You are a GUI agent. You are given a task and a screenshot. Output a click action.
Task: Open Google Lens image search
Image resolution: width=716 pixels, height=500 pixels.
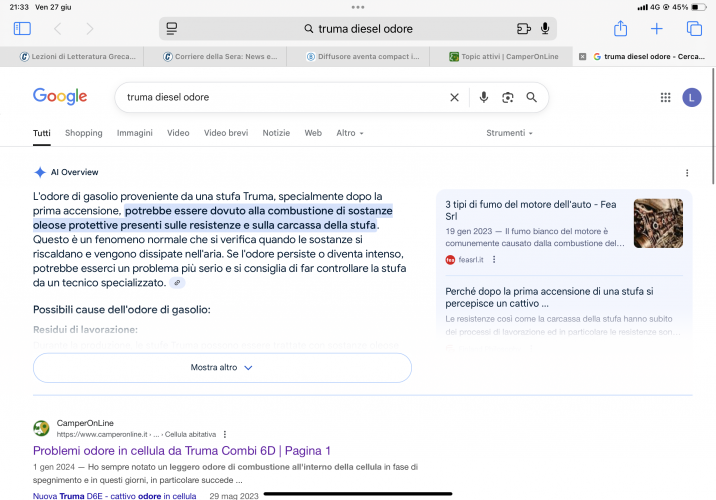tap(507, 97)
